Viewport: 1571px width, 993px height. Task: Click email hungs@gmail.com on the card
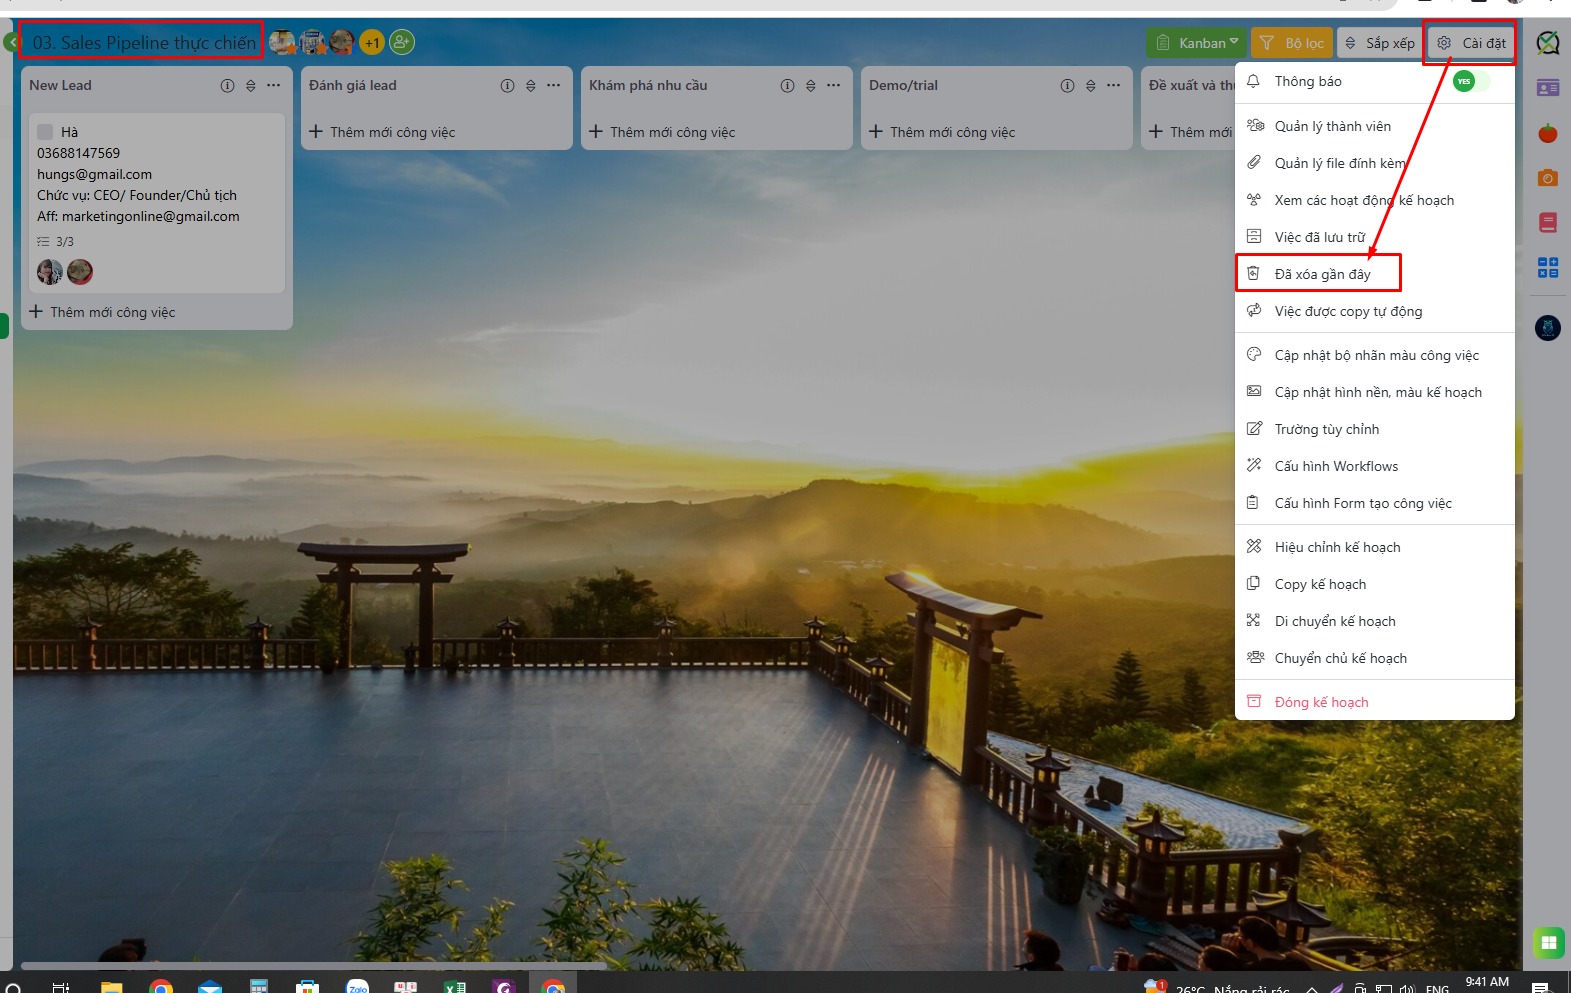tap(95, 174)
